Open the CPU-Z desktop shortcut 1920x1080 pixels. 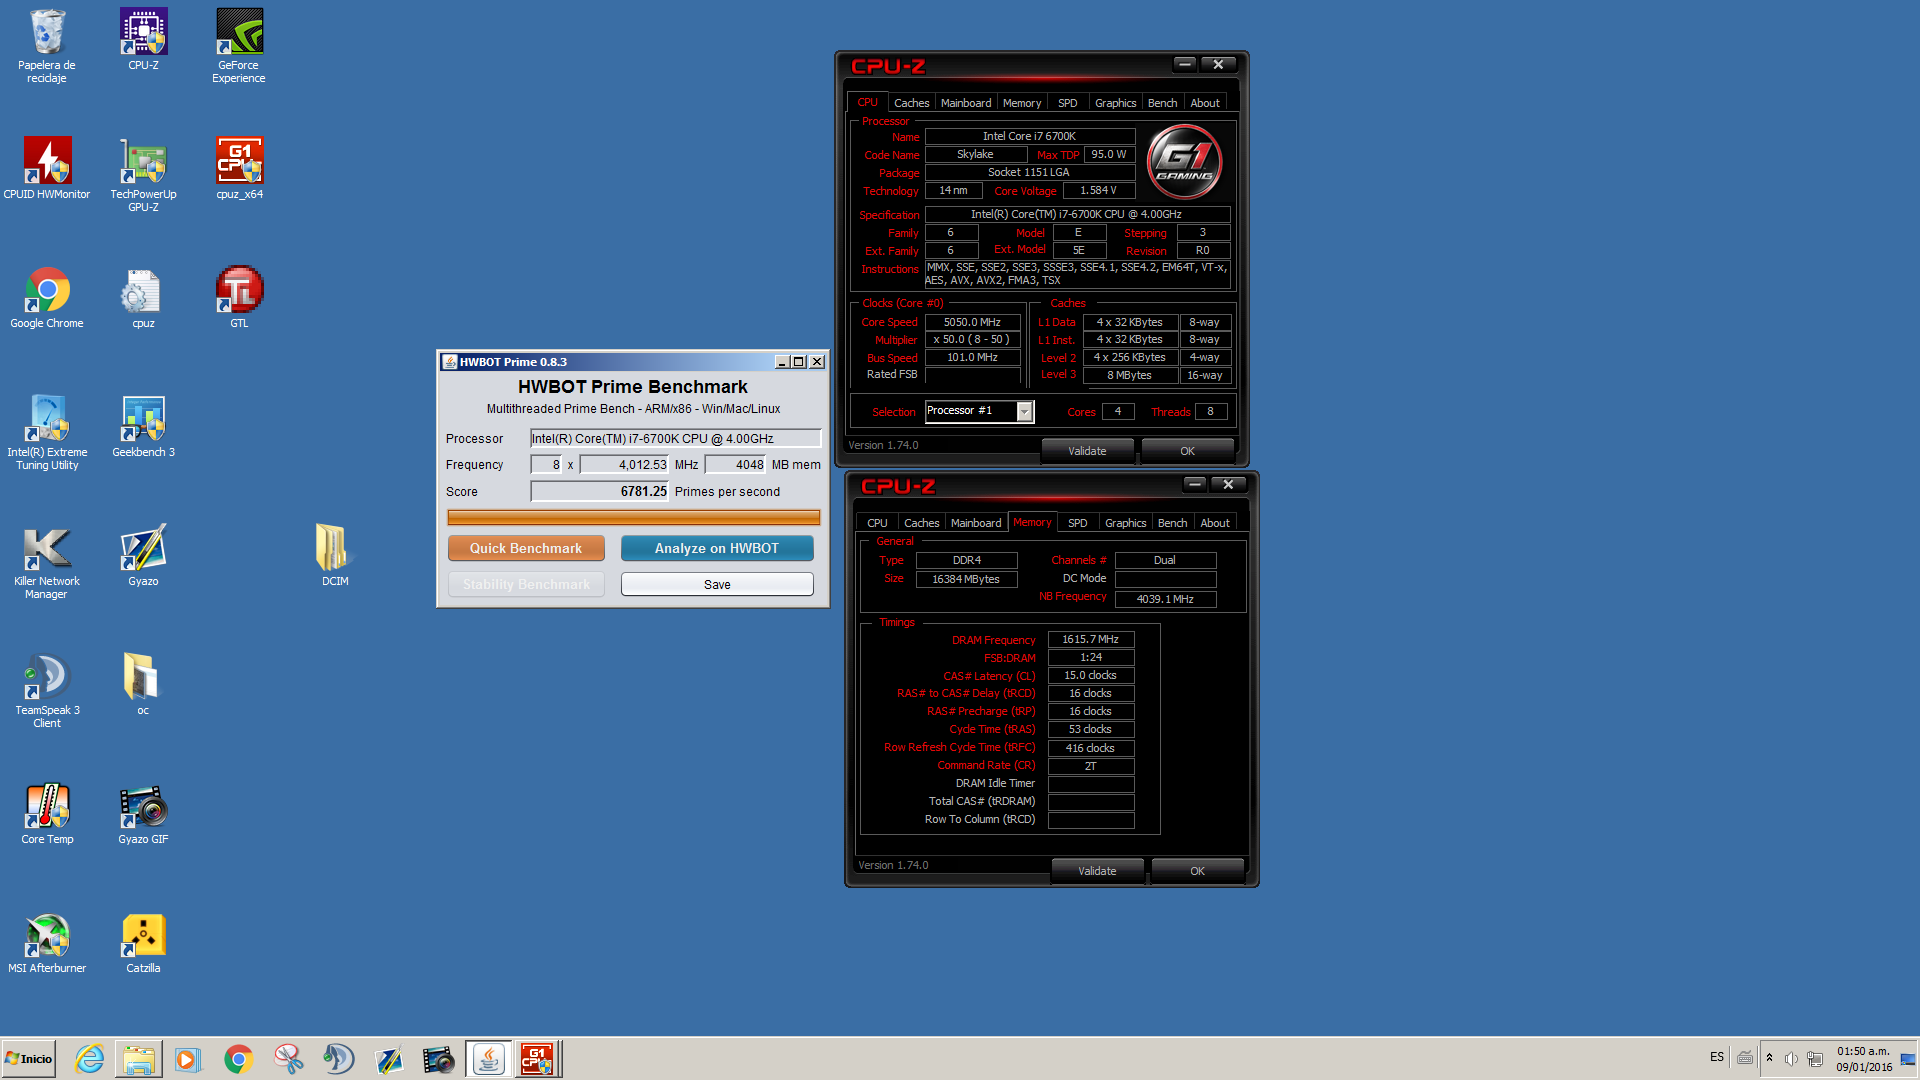click(143, 40)
